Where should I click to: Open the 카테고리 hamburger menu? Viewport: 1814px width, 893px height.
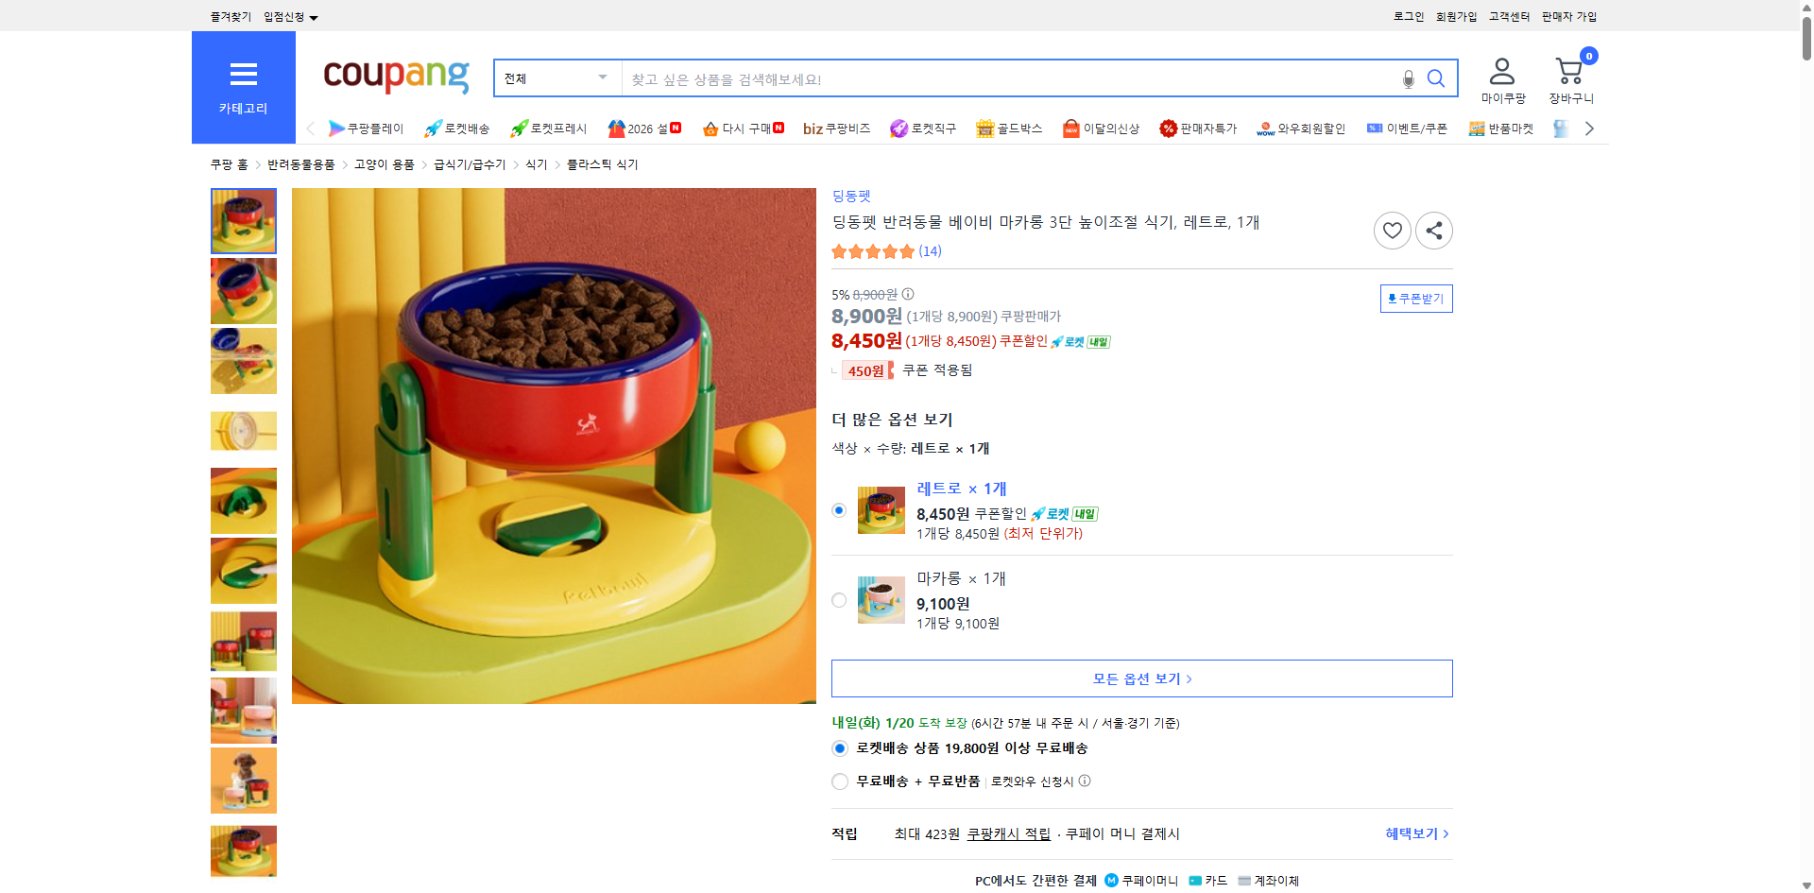243,73
